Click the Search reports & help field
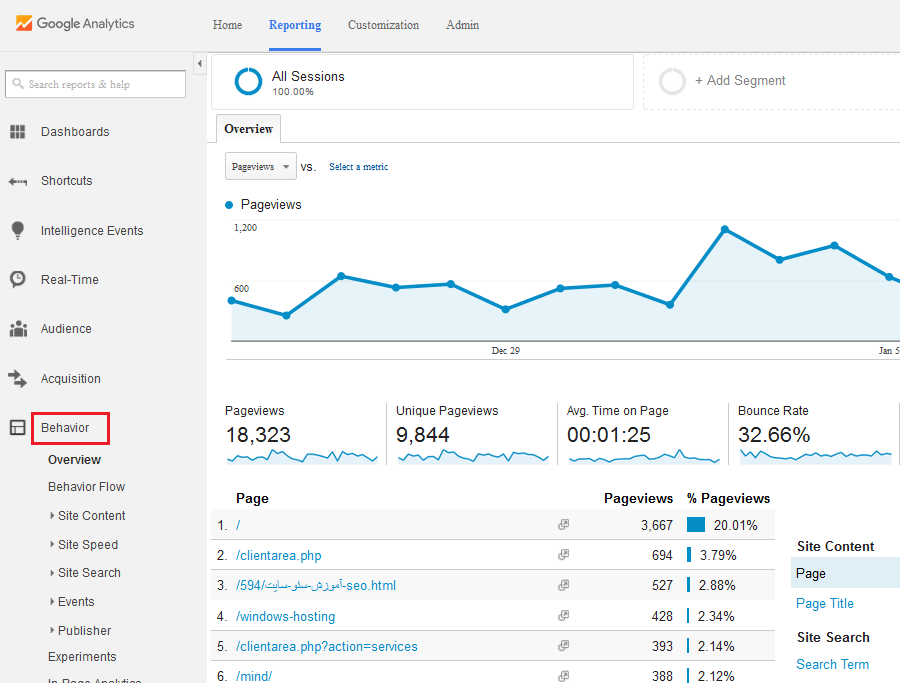The width and height of the screenshot is (900, 683). (95, 84)
